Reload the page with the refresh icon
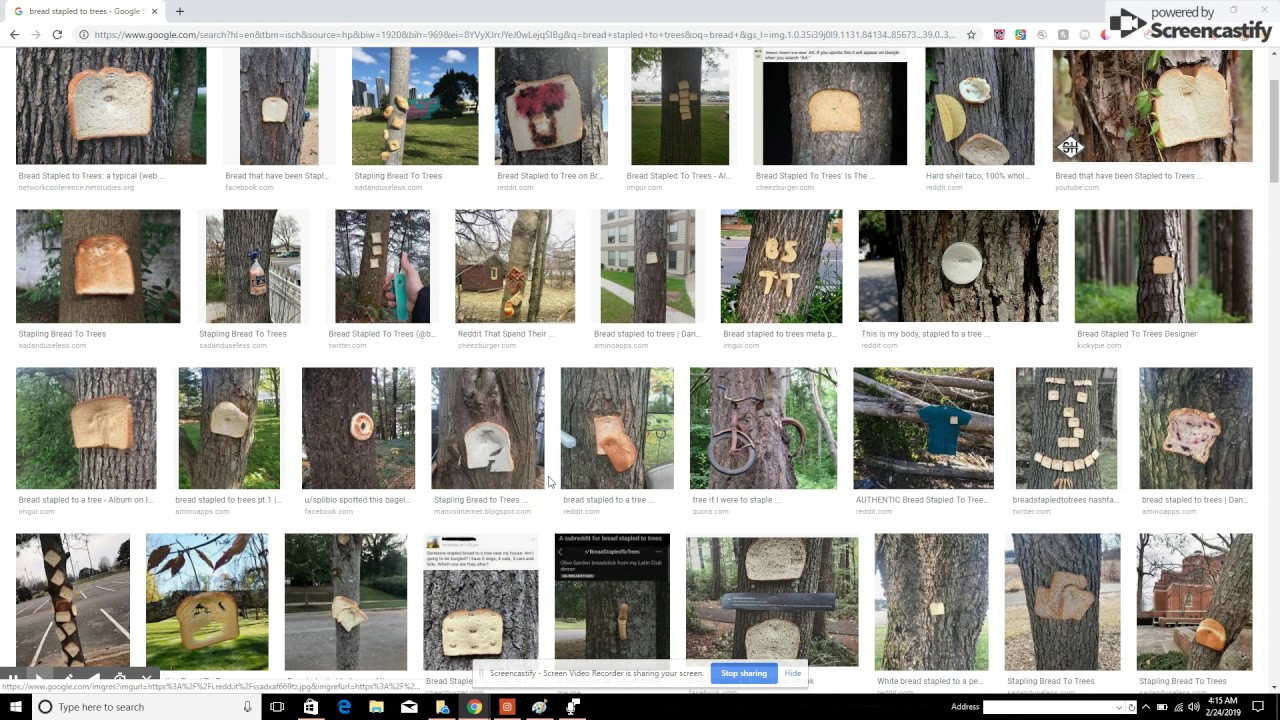This screenshot has height=720, width=1280. (x=57, y=34)
